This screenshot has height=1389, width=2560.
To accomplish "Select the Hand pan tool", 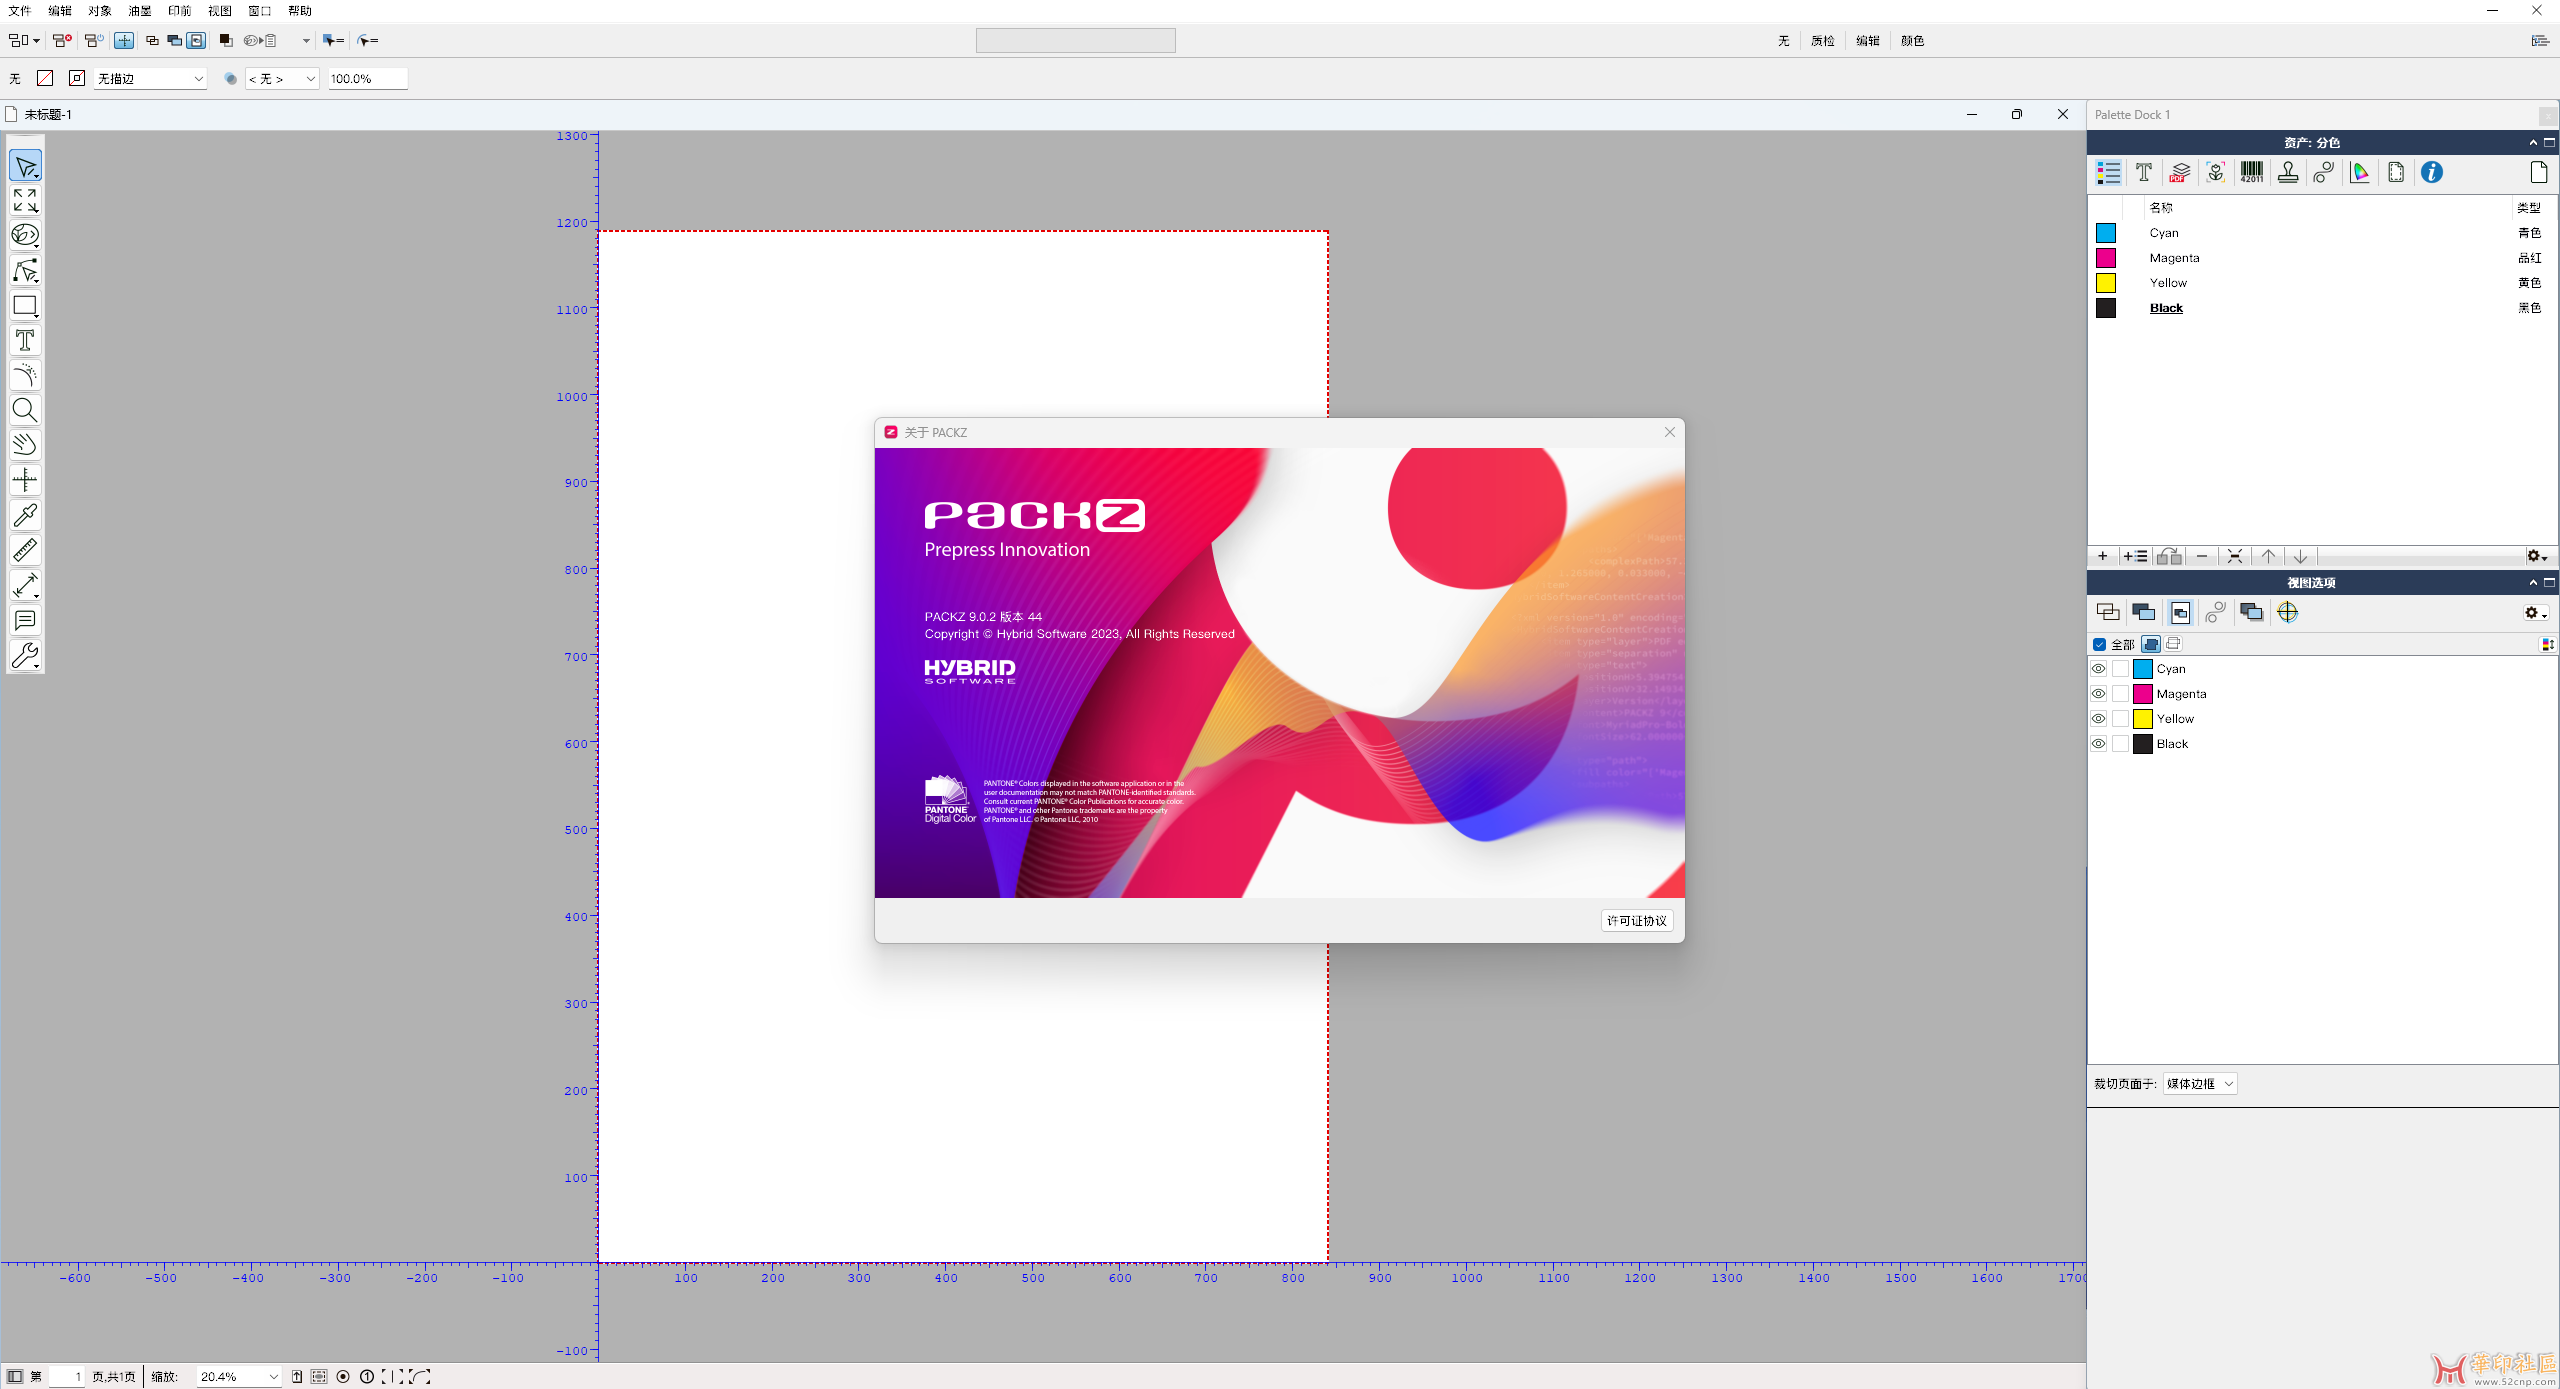I will pyautogui.click(x=25, y=445).
